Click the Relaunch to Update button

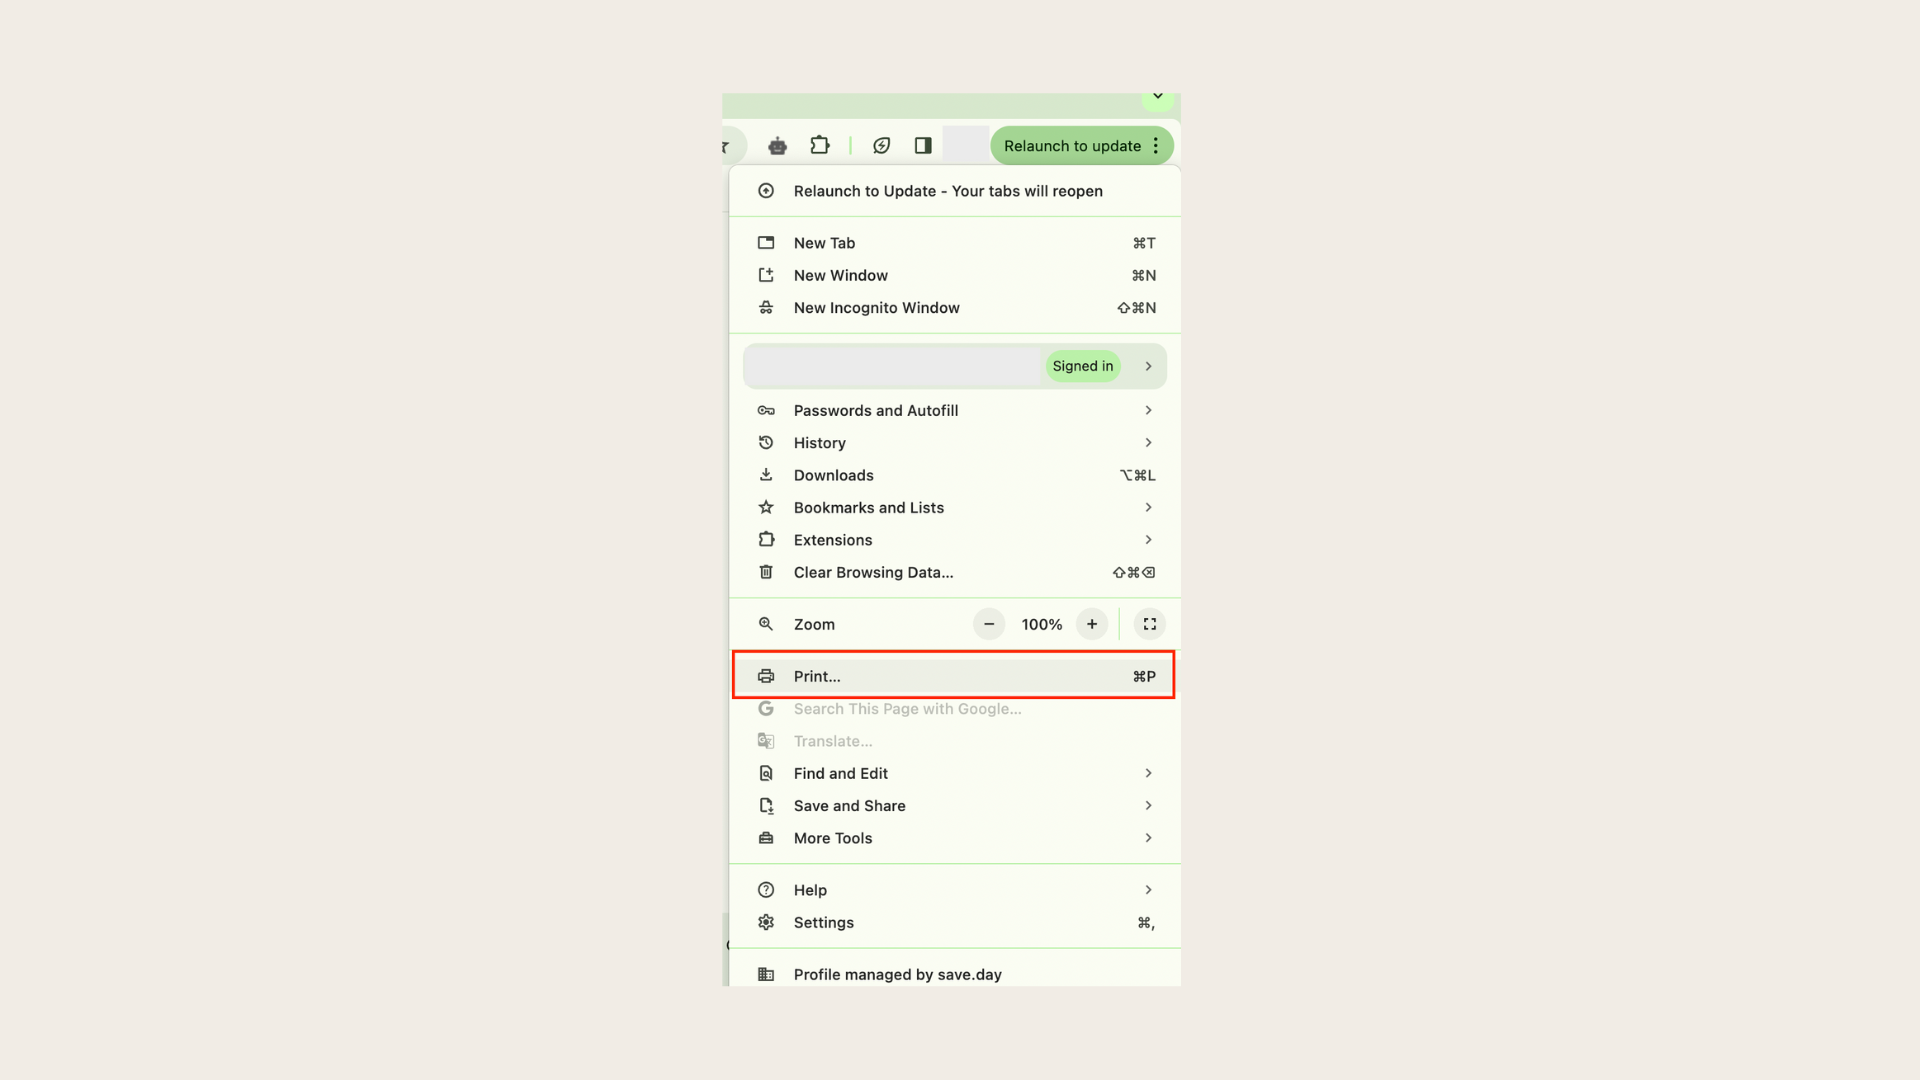click(1072, 145)
